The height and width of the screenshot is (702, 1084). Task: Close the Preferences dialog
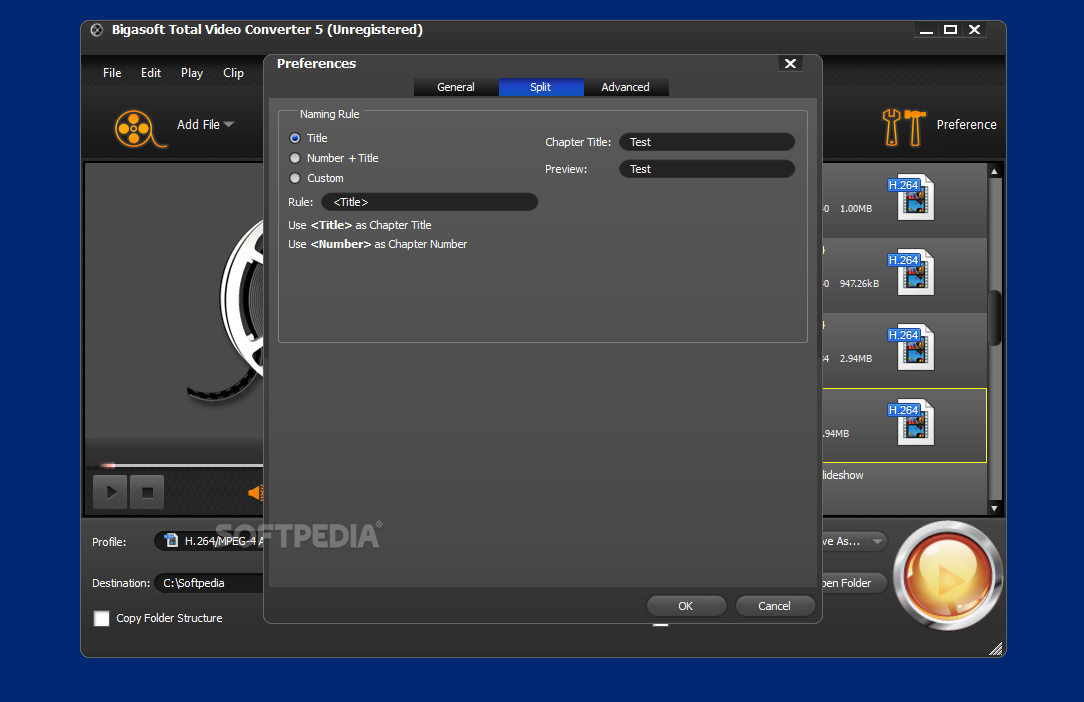790,64
